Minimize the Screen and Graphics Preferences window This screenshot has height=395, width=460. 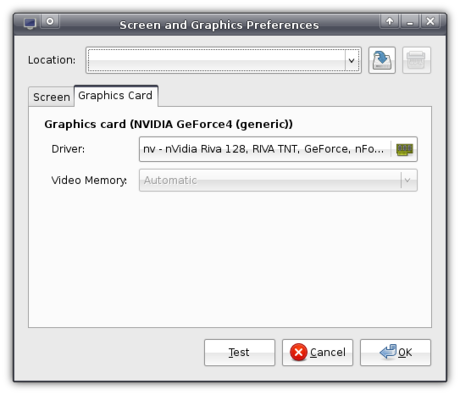pyautogui.click(x=410, y=22)
